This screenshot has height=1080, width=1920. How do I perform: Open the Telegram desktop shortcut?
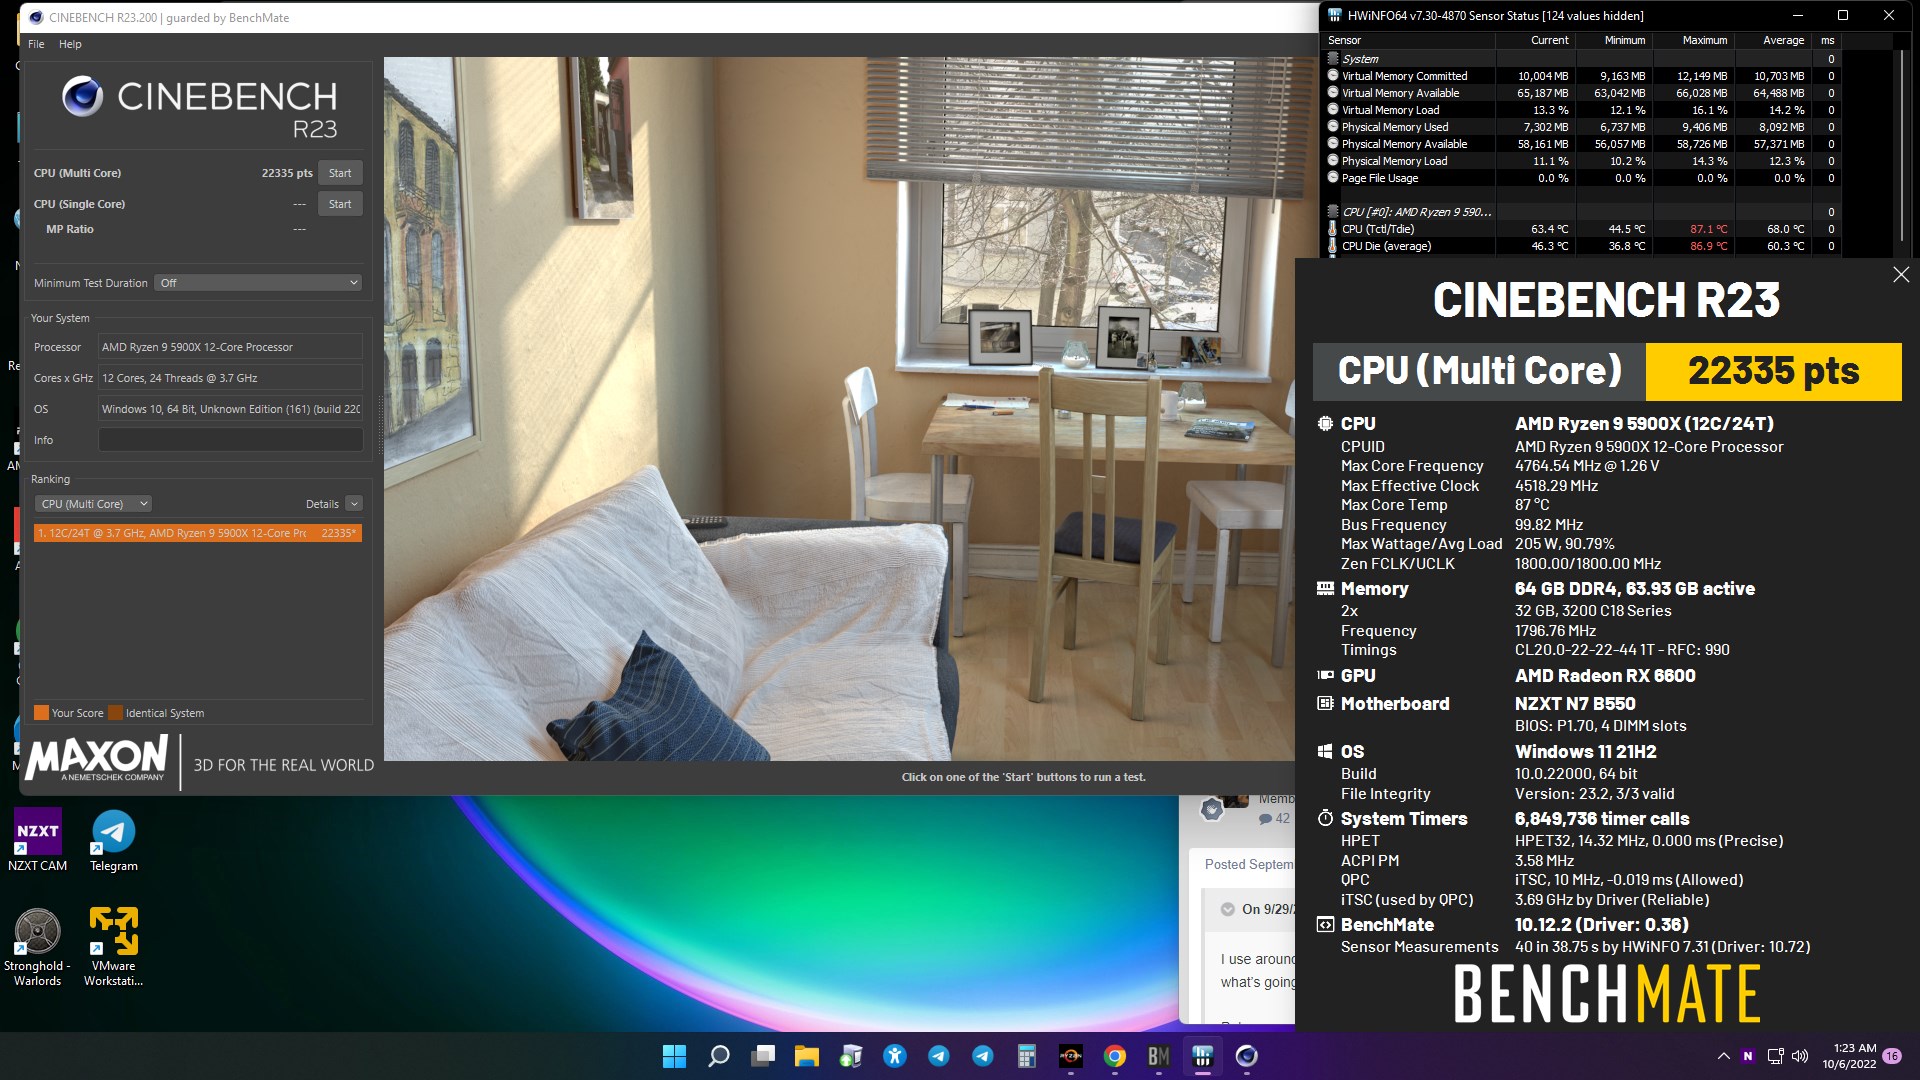point(114,841)
